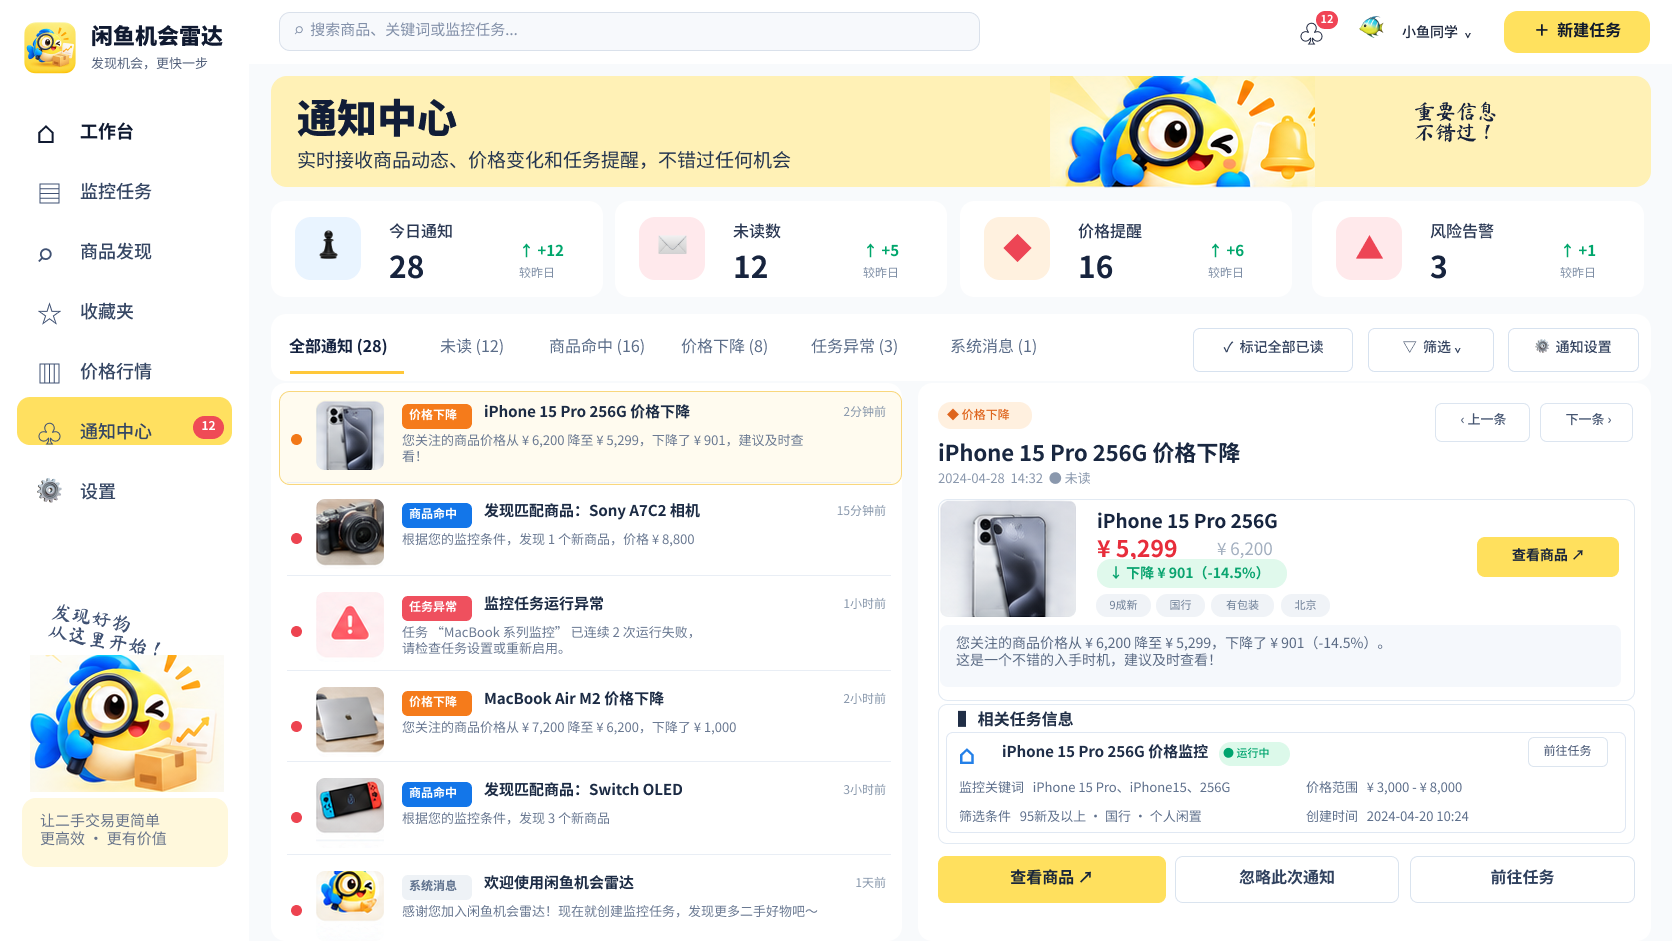1672x941 pixels.
Task: Click the 下降 ¥901 (-14.5%) badge
Action: pos(1192,573)
